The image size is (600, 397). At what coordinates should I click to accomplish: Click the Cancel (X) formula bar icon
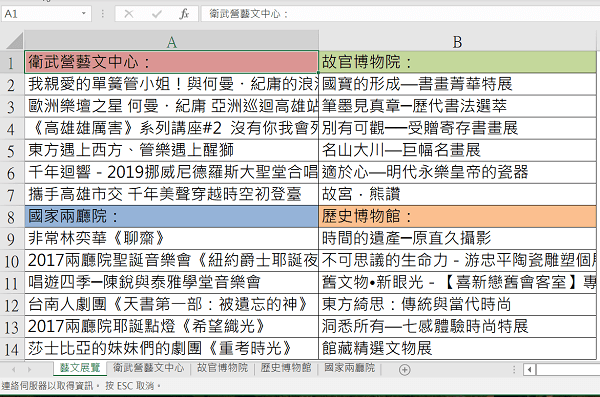[129, 14]
